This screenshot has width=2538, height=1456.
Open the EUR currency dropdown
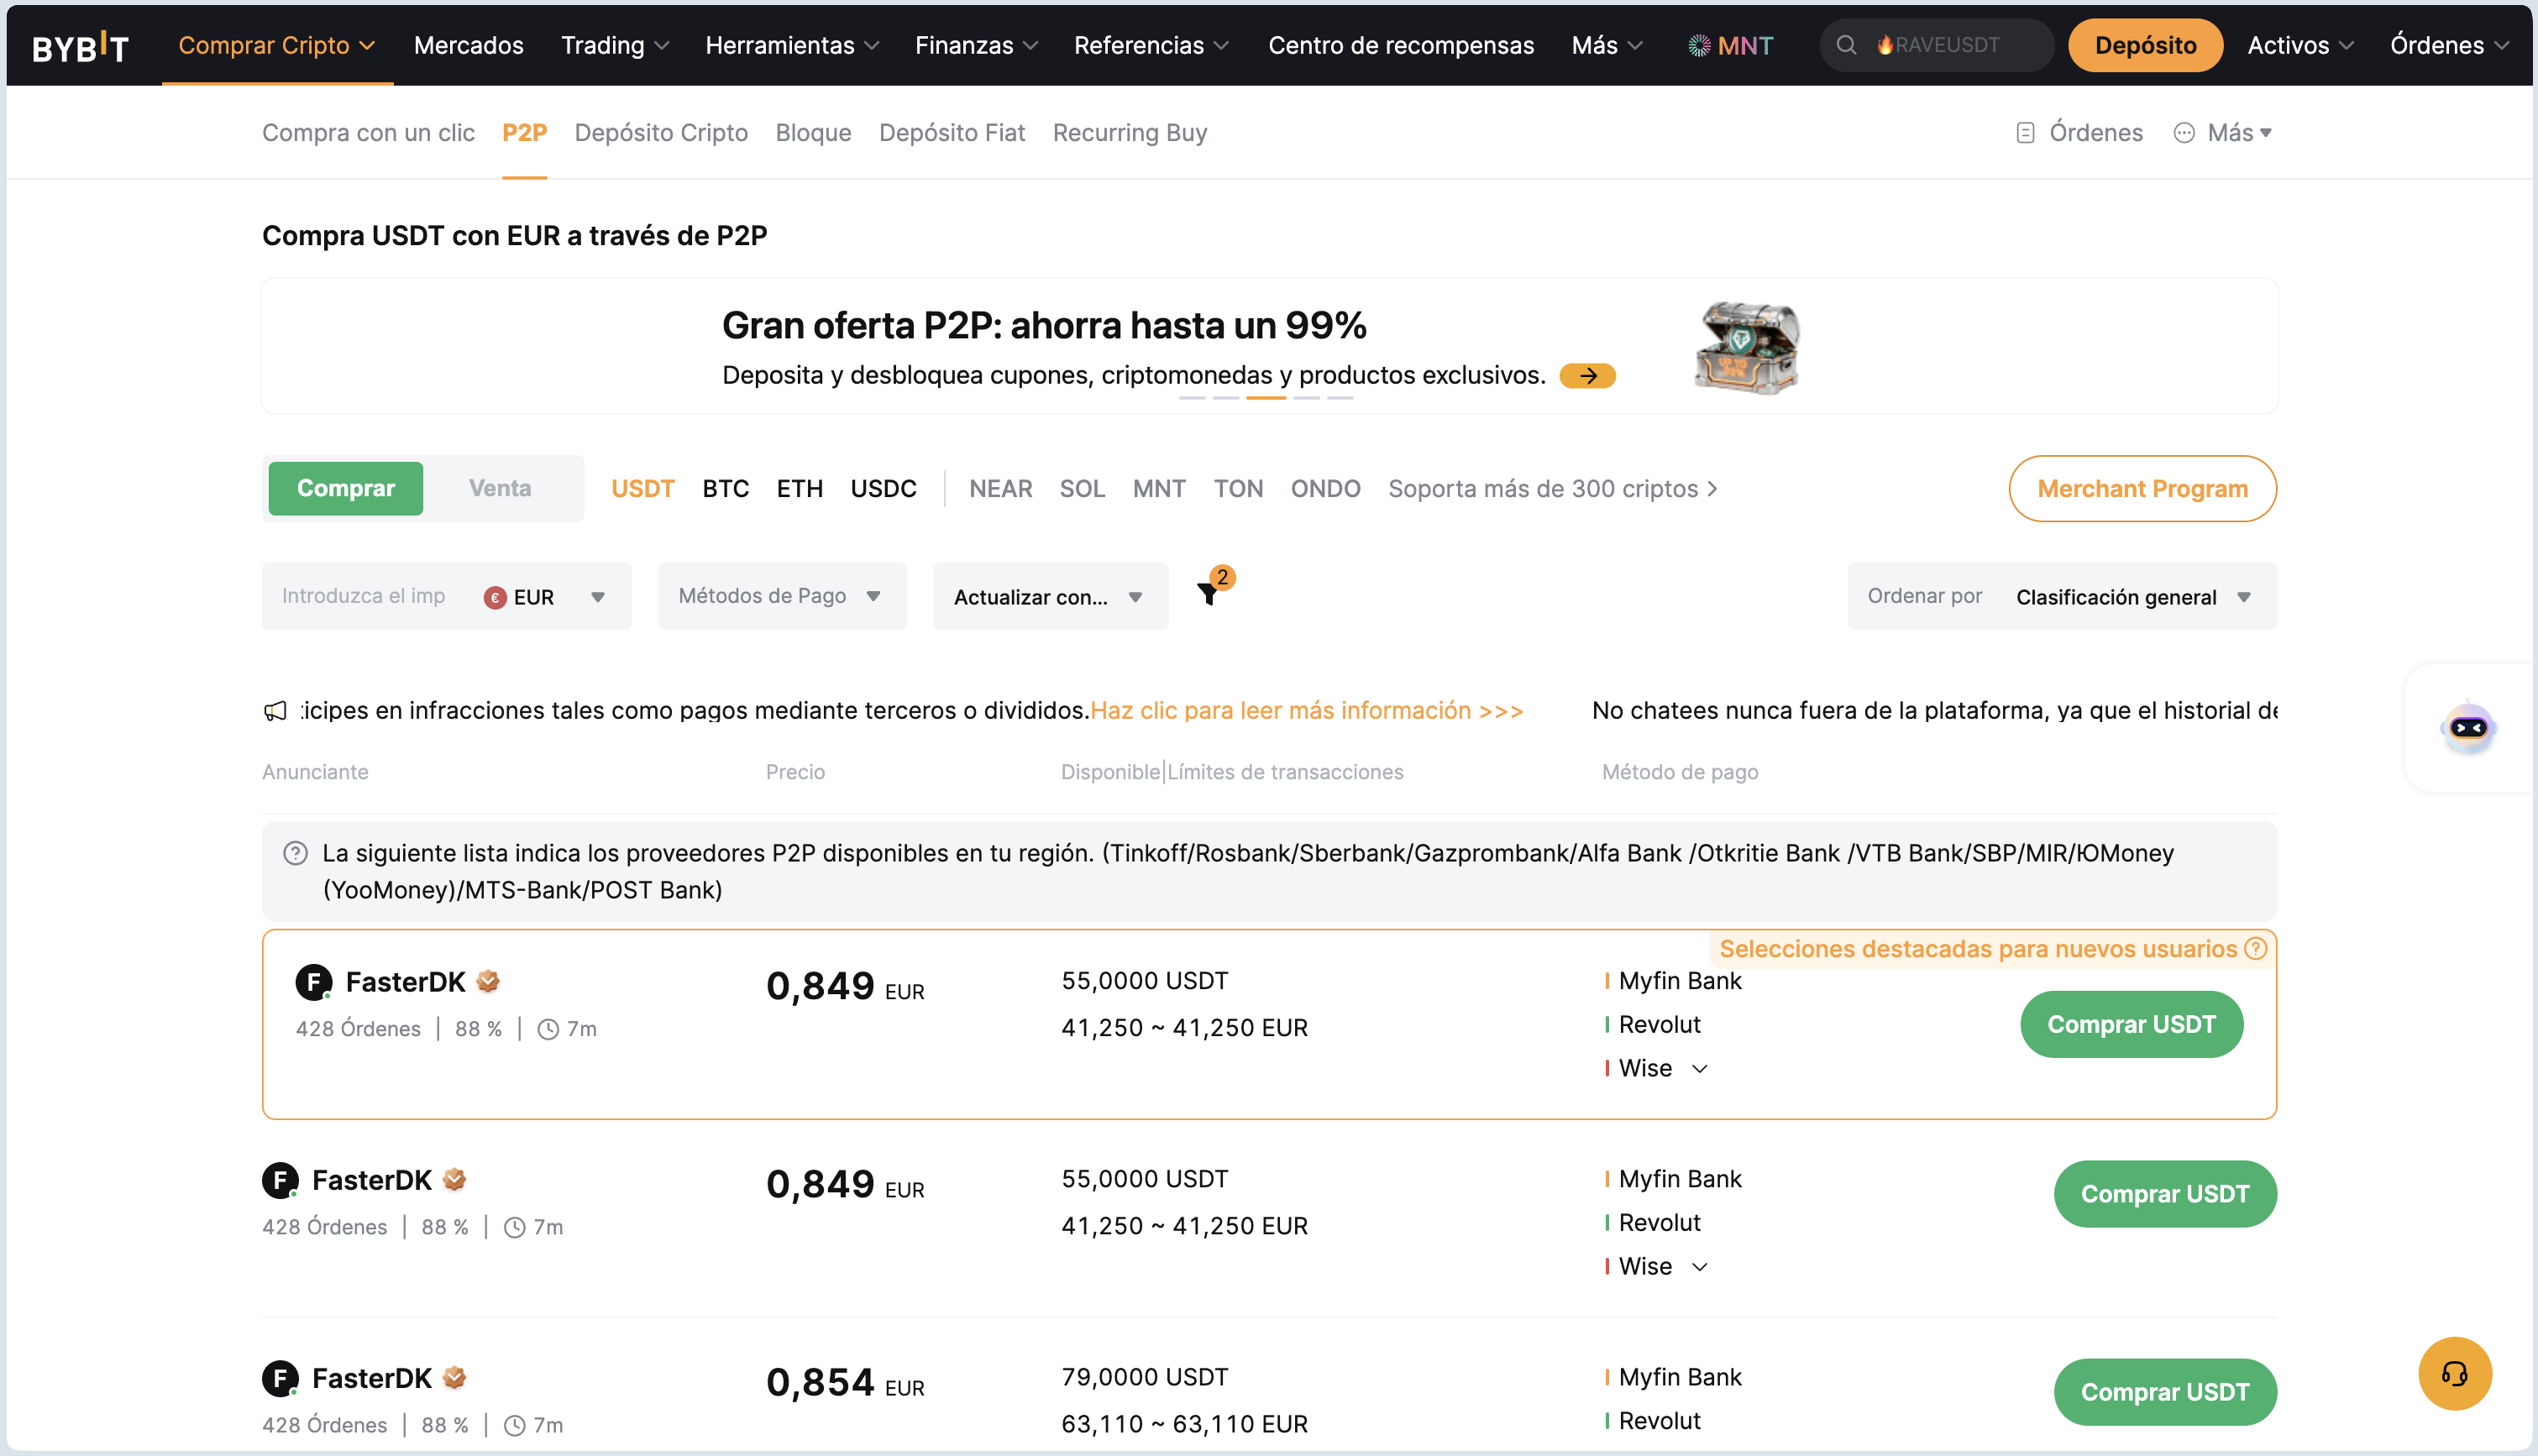click(x=546, y=597)
